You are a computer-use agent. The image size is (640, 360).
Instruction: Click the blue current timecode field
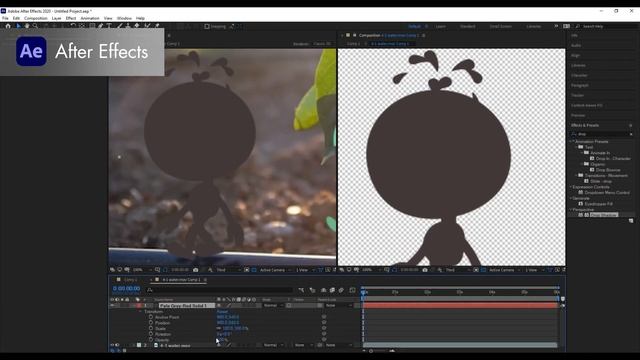(x=126, y=289)
